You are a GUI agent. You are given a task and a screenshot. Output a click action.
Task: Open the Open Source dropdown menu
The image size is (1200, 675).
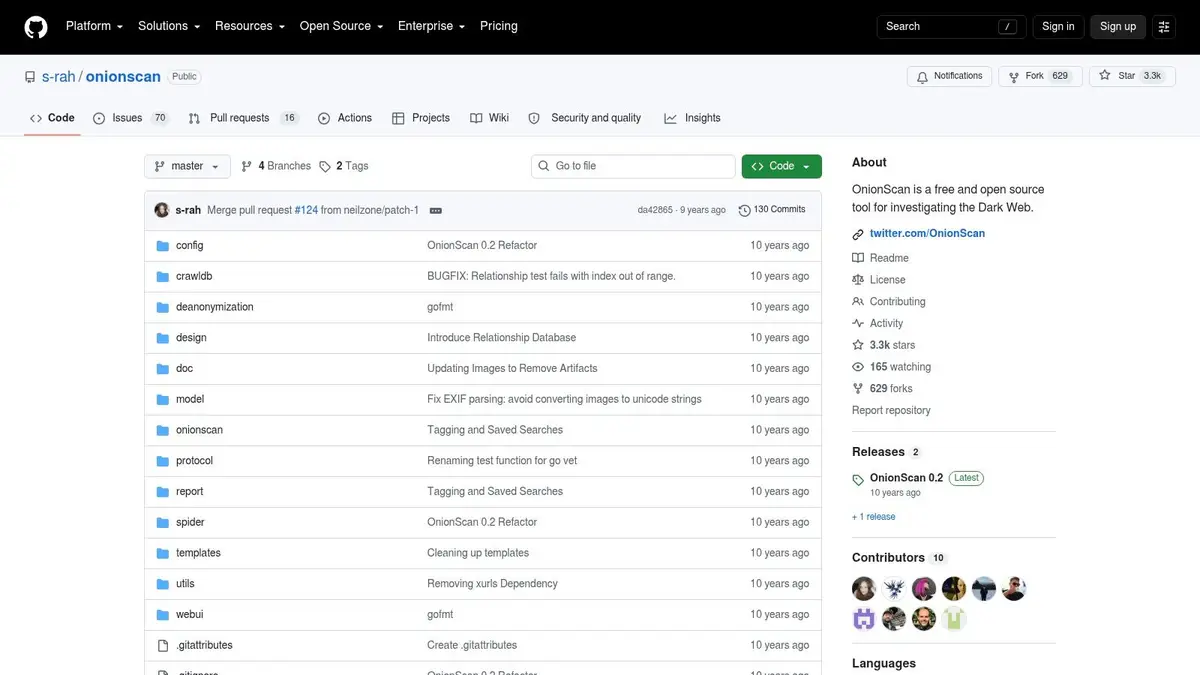[x=342, y=26]
